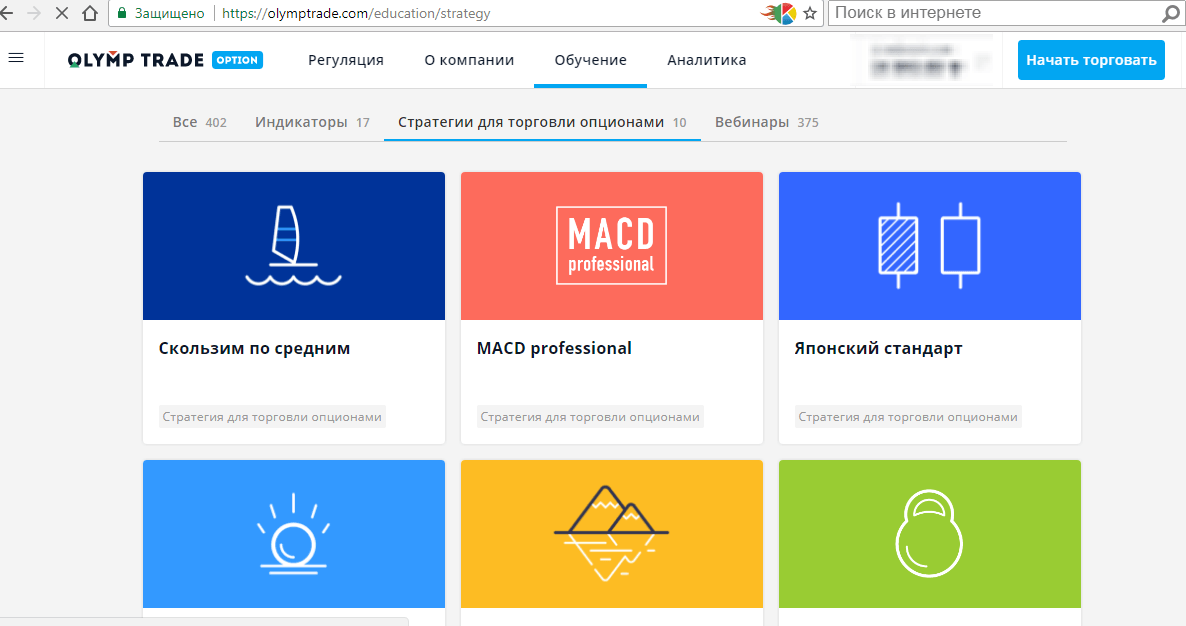1186x626 pixels.
Task: Bookmark page with the star icon
Action: 810,13
